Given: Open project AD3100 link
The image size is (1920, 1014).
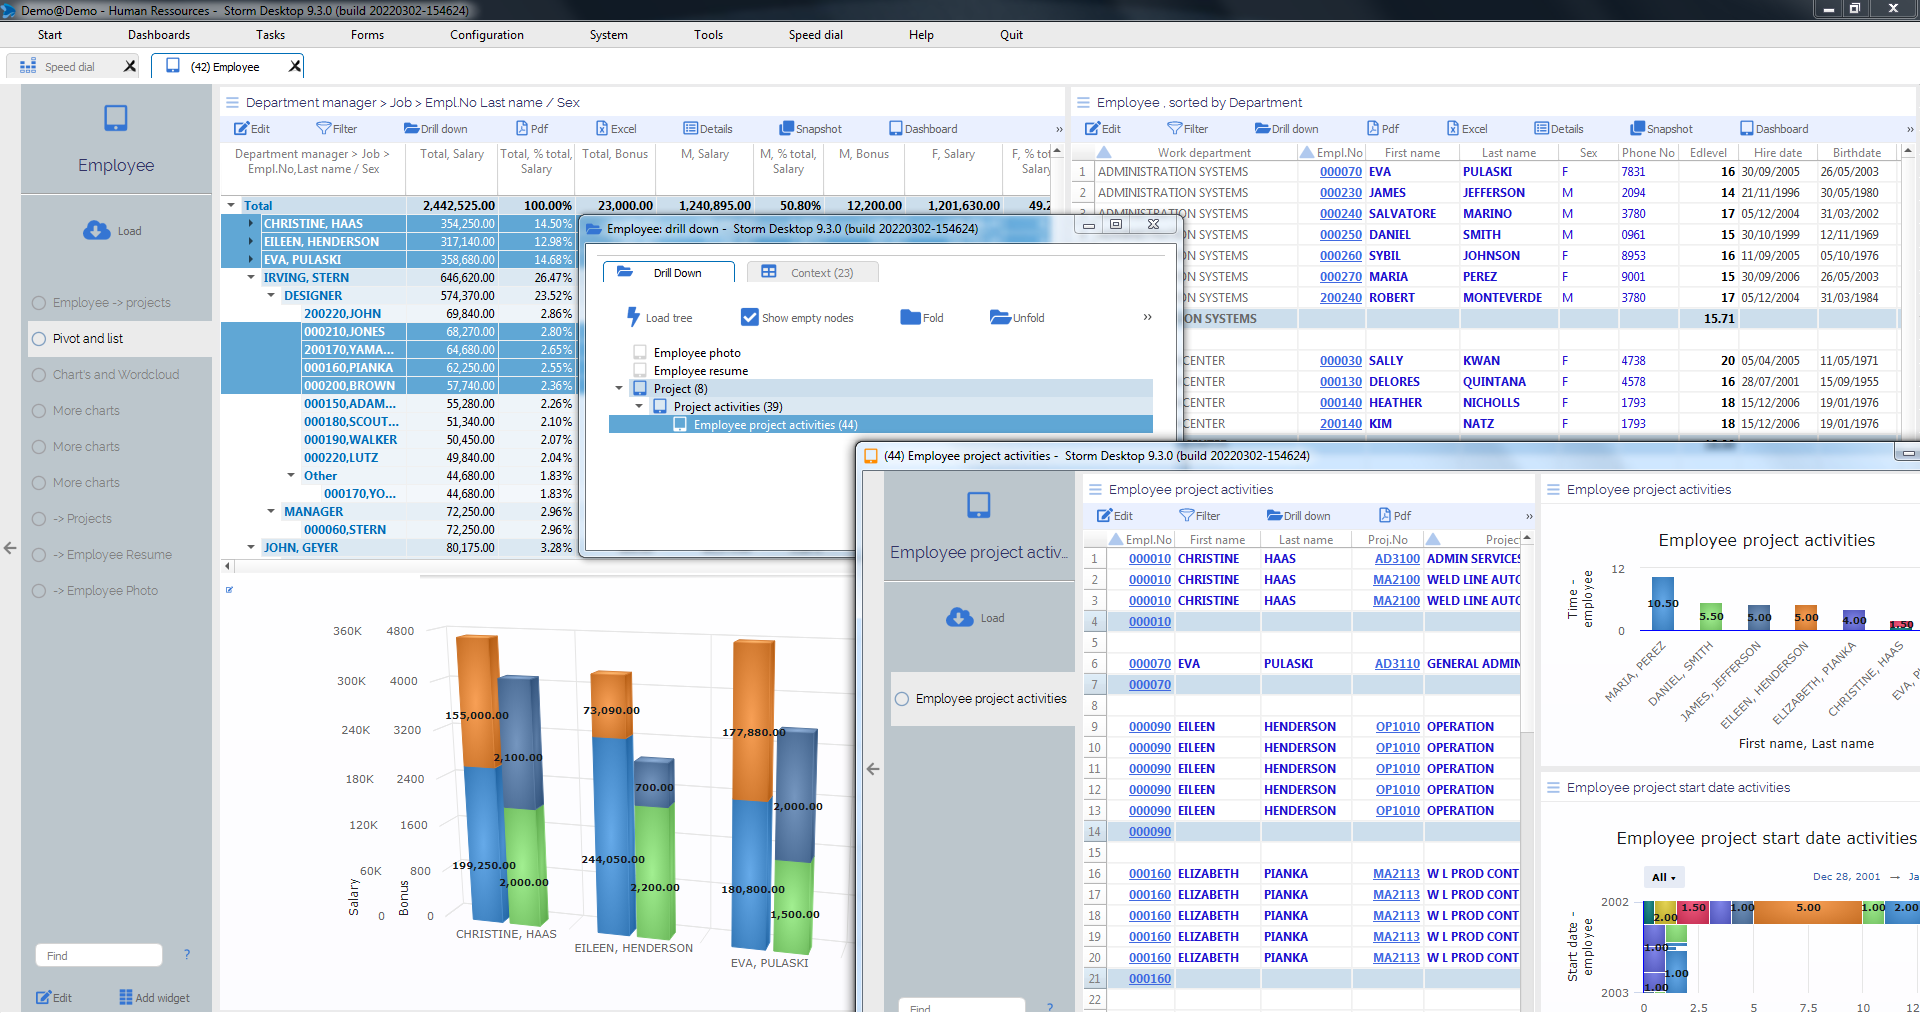Looking at the screenshot, I should coord(1397,559).
